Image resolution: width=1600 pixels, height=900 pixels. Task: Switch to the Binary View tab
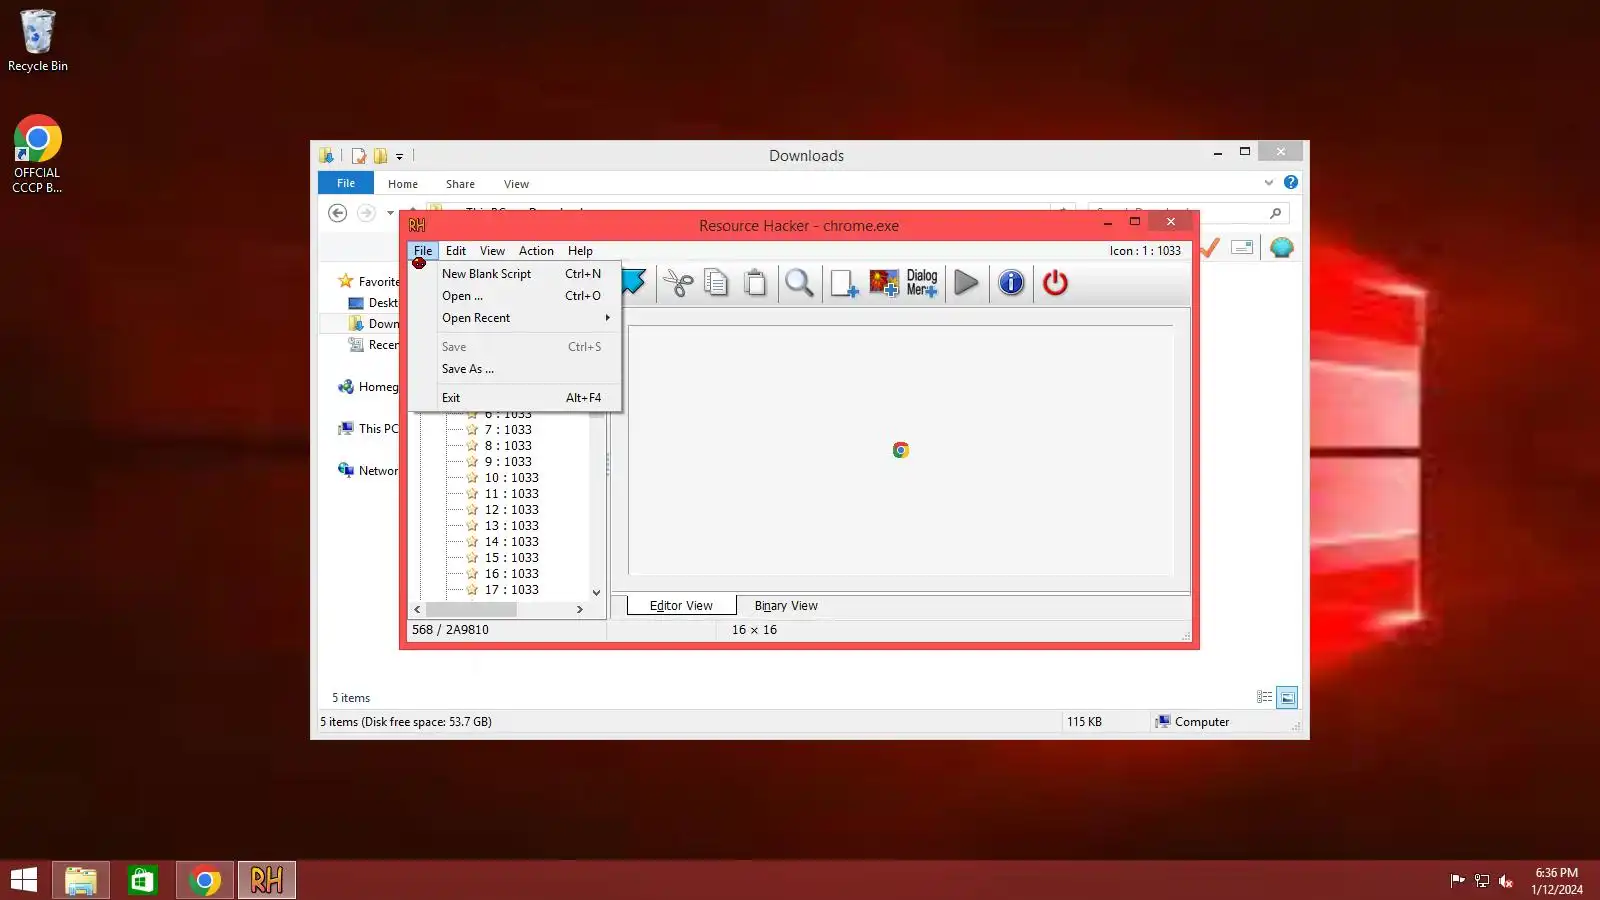pyautogui.click(x=786, y=606)
